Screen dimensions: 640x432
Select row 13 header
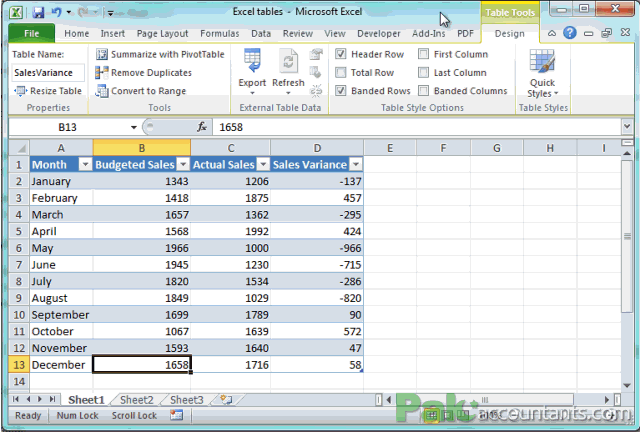click(19, 365)
